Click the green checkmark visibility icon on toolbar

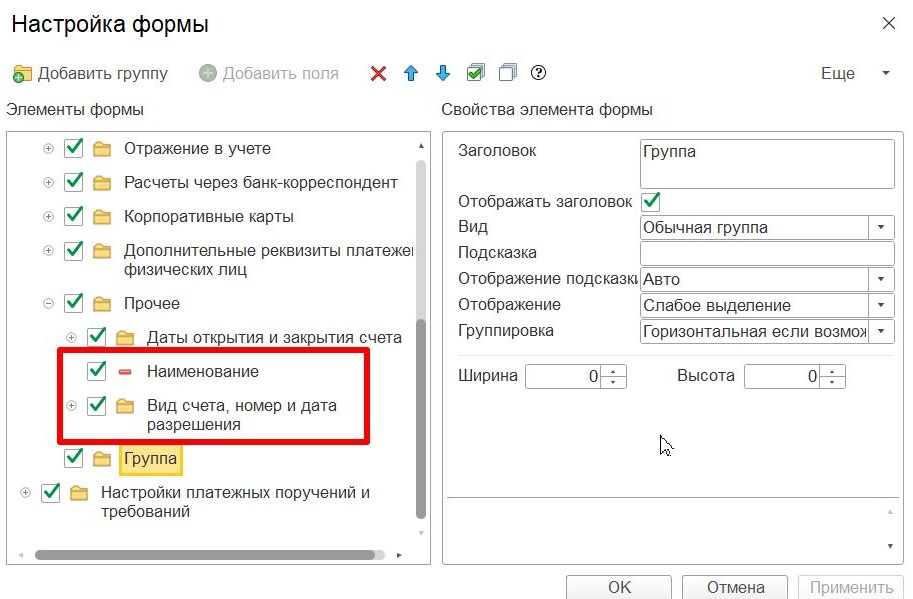(x=475, y=73)
